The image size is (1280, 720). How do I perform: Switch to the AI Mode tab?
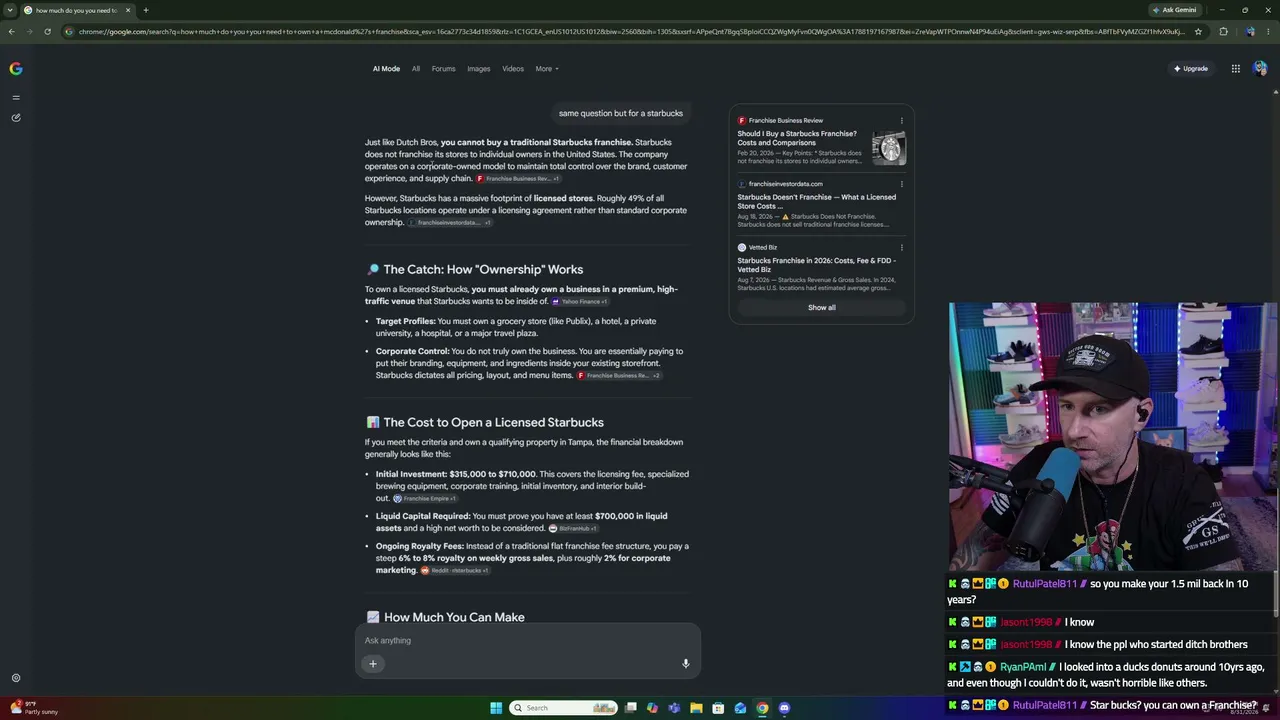click(x=386, y=69)
